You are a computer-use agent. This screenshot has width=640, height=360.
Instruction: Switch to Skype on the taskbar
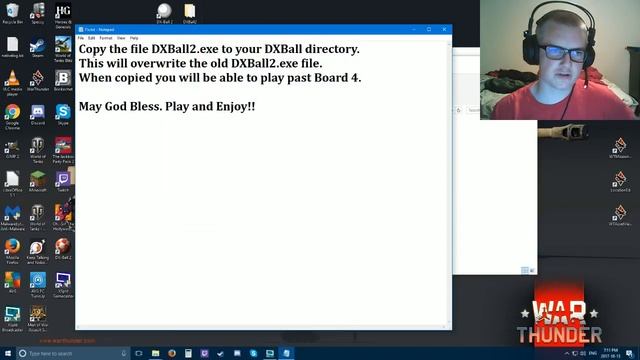[x=253, y=353]
